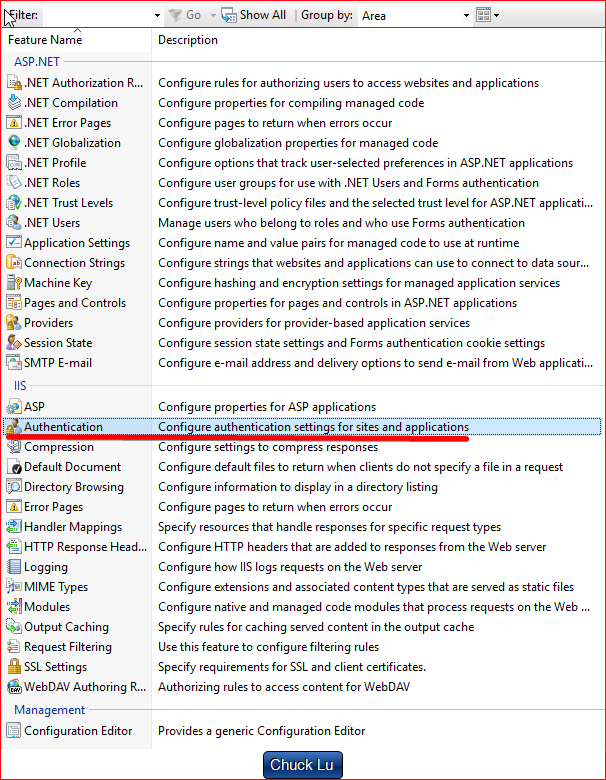Click 'Configure properties for compiling managed code'
606x780 pixels.
click(291, 102)
